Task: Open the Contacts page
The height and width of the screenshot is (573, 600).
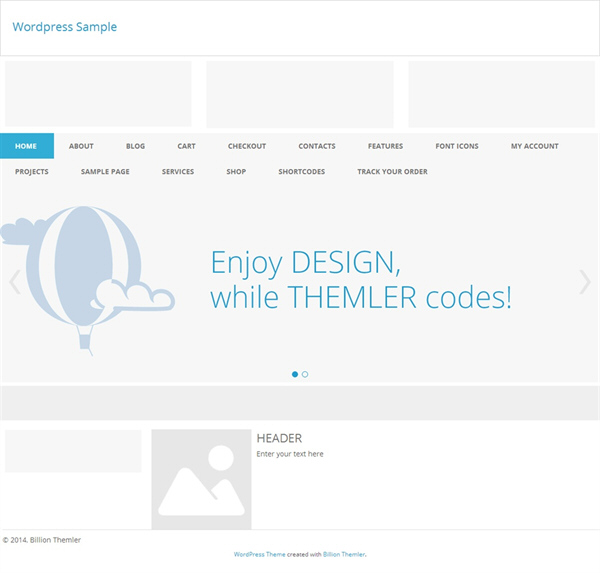Action: click(317, 146)
